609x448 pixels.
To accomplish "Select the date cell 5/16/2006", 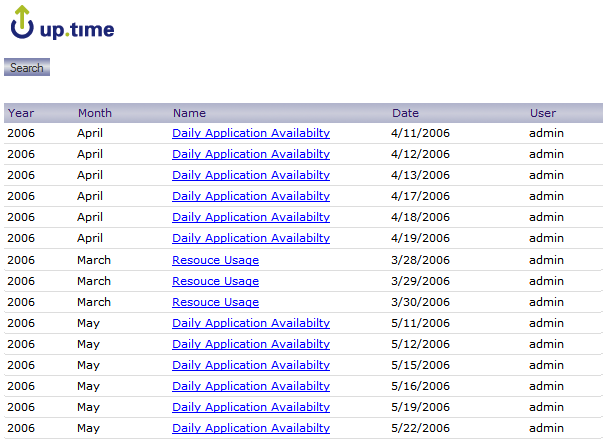I will [420, 386].
